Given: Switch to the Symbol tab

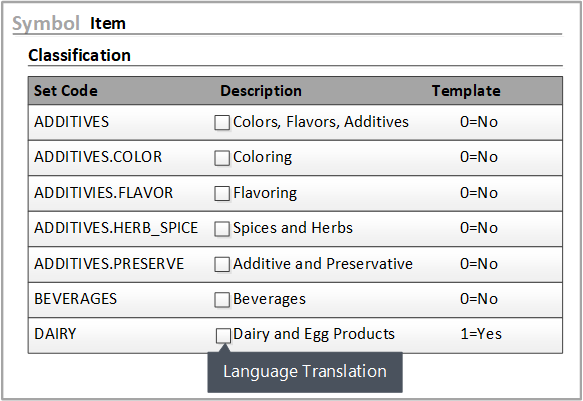Looking at the screenshot, I should click(46, 23).
